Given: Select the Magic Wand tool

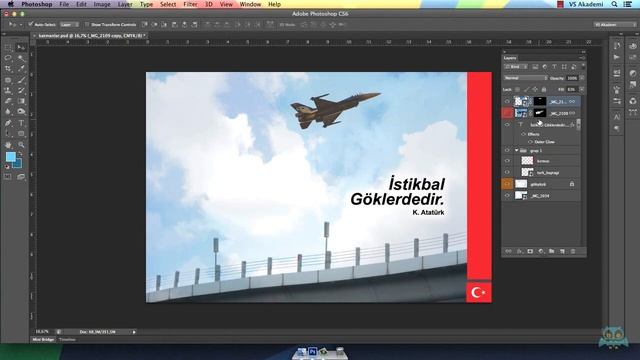Looking at the screenshot, I should [21, 58].
